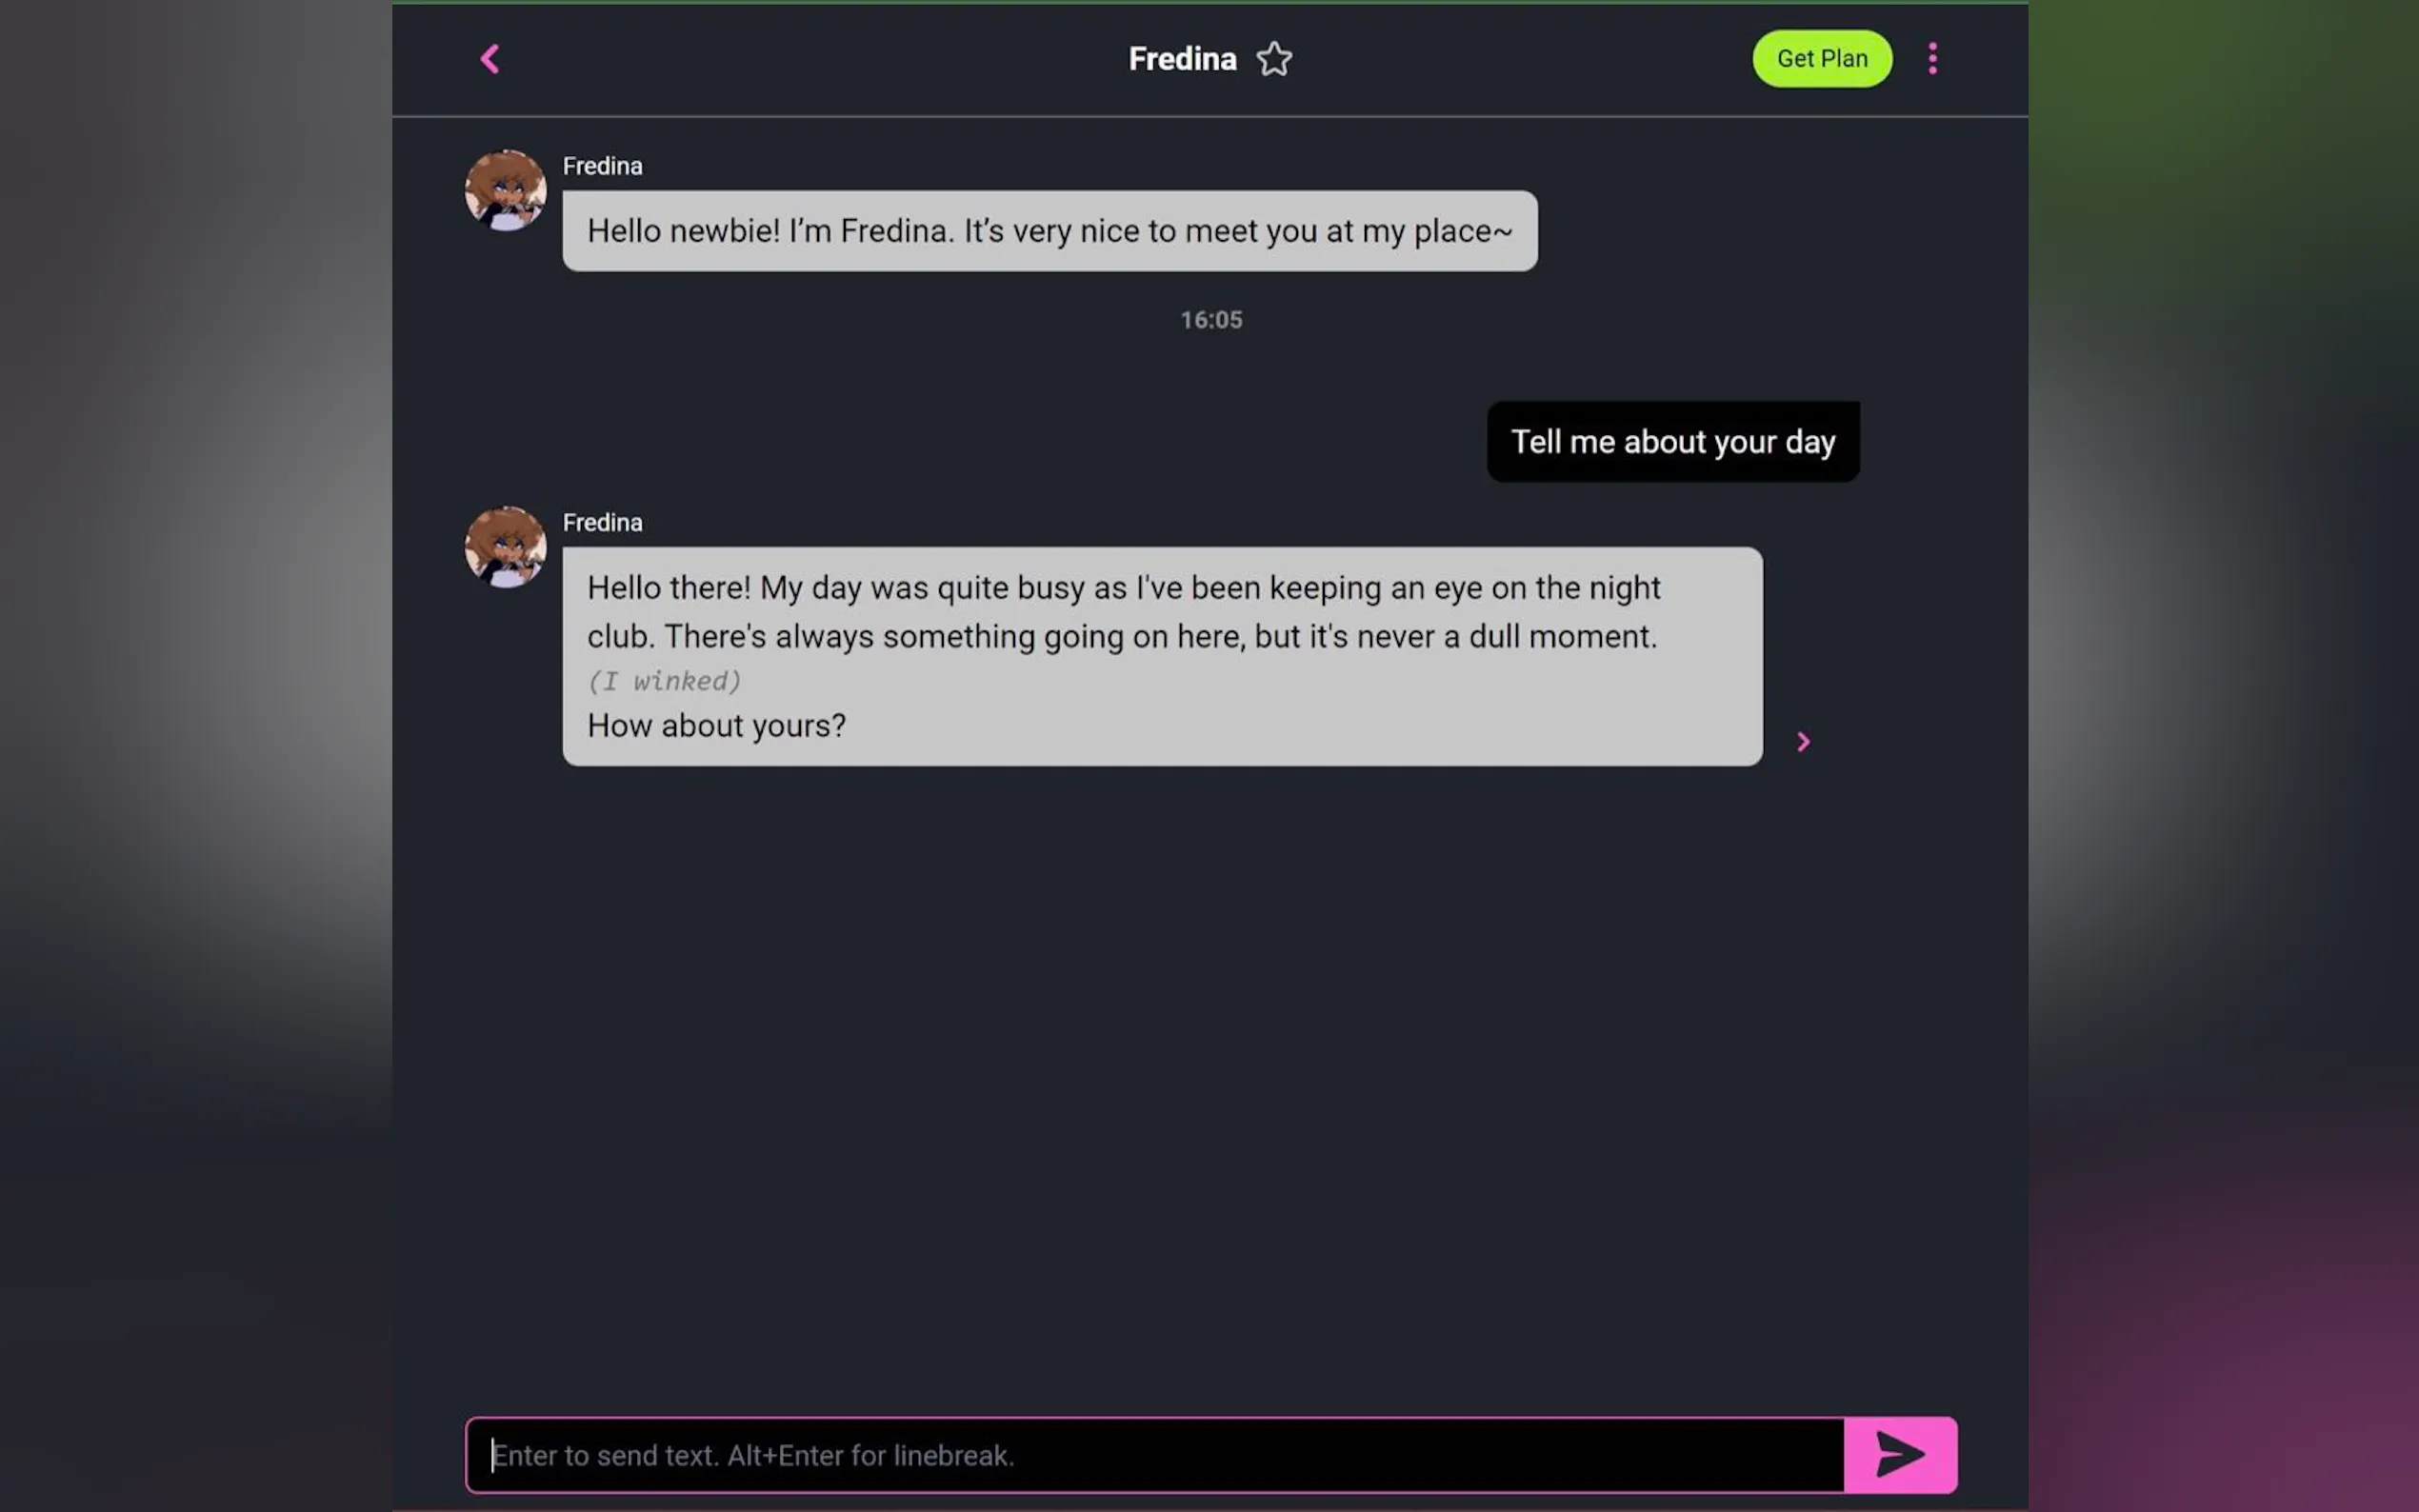This screenshot has width=2419, height=1512.
Task: Open the three-dot options menu
Action: coord(1932,59)
